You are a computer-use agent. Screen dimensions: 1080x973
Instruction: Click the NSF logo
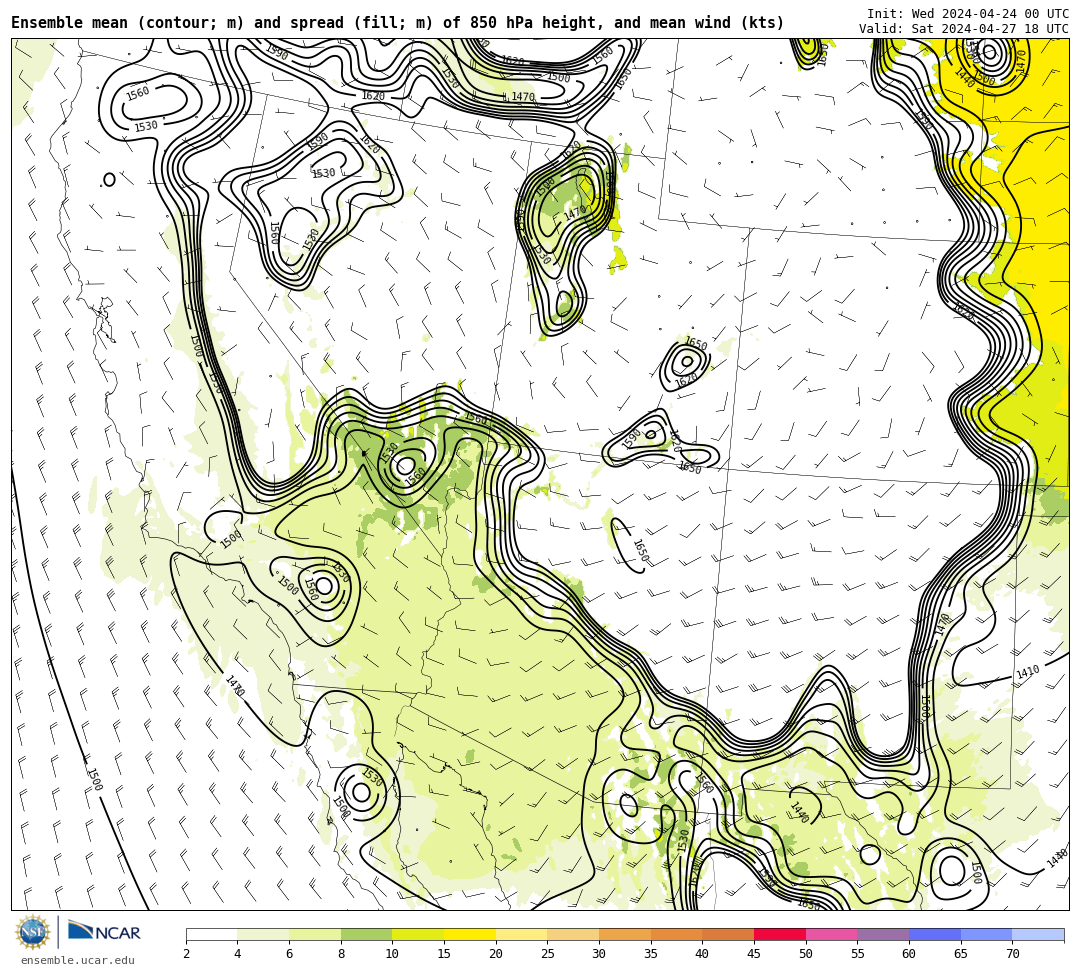point(32,932)
